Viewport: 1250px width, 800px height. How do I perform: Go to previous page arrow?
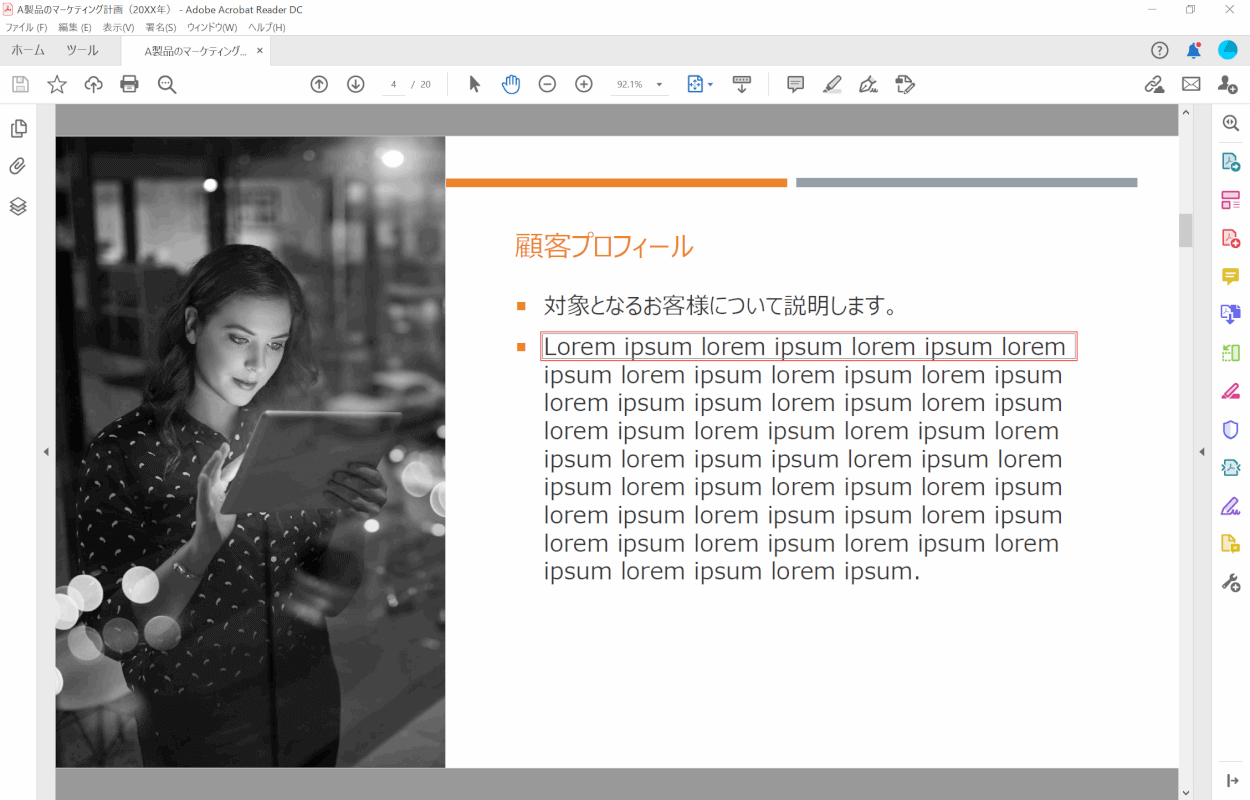pos(319,85)
